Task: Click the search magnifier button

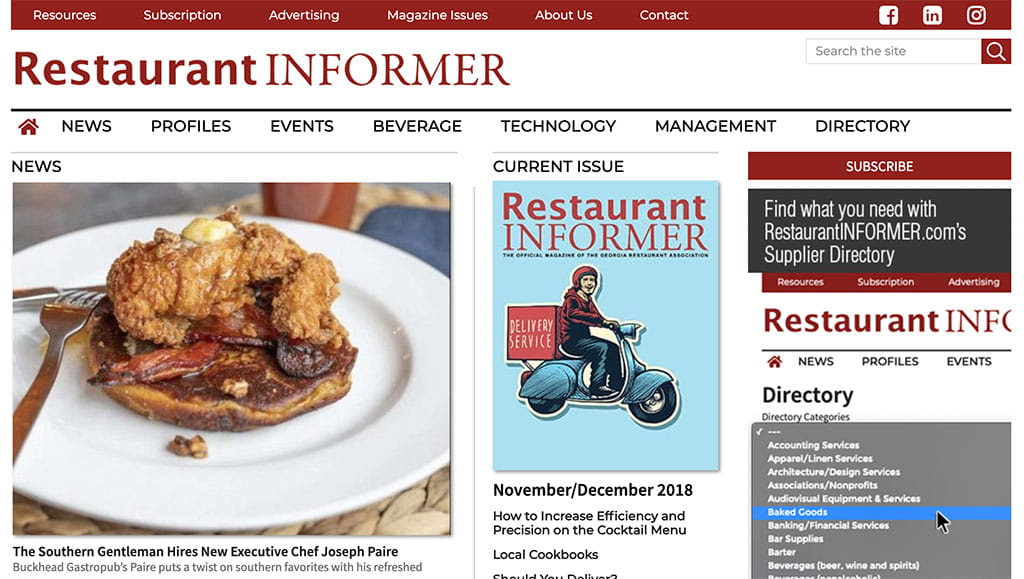Action: (x=996, y=51)
